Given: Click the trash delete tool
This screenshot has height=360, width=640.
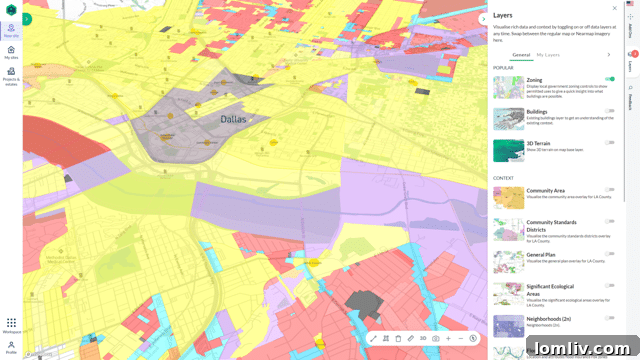Looking at the screenshot, I should (398, 338).
